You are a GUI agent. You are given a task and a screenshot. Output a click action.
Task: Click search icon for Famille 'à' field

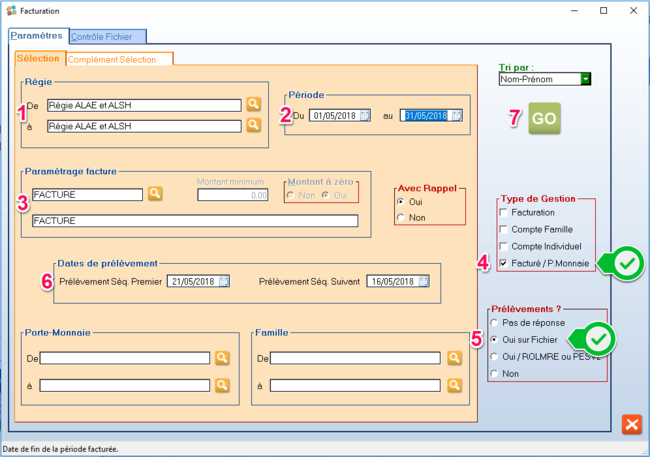click(x=454, y=384)
